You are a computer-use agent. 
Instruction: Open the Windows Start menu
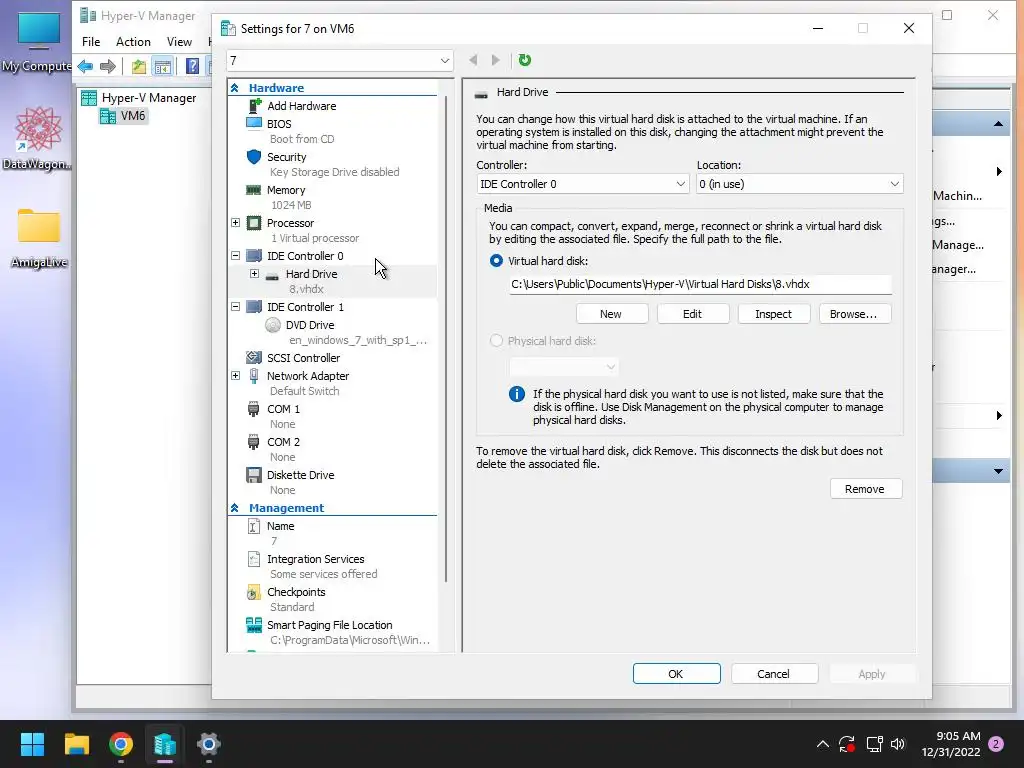[x=32, y=744]
